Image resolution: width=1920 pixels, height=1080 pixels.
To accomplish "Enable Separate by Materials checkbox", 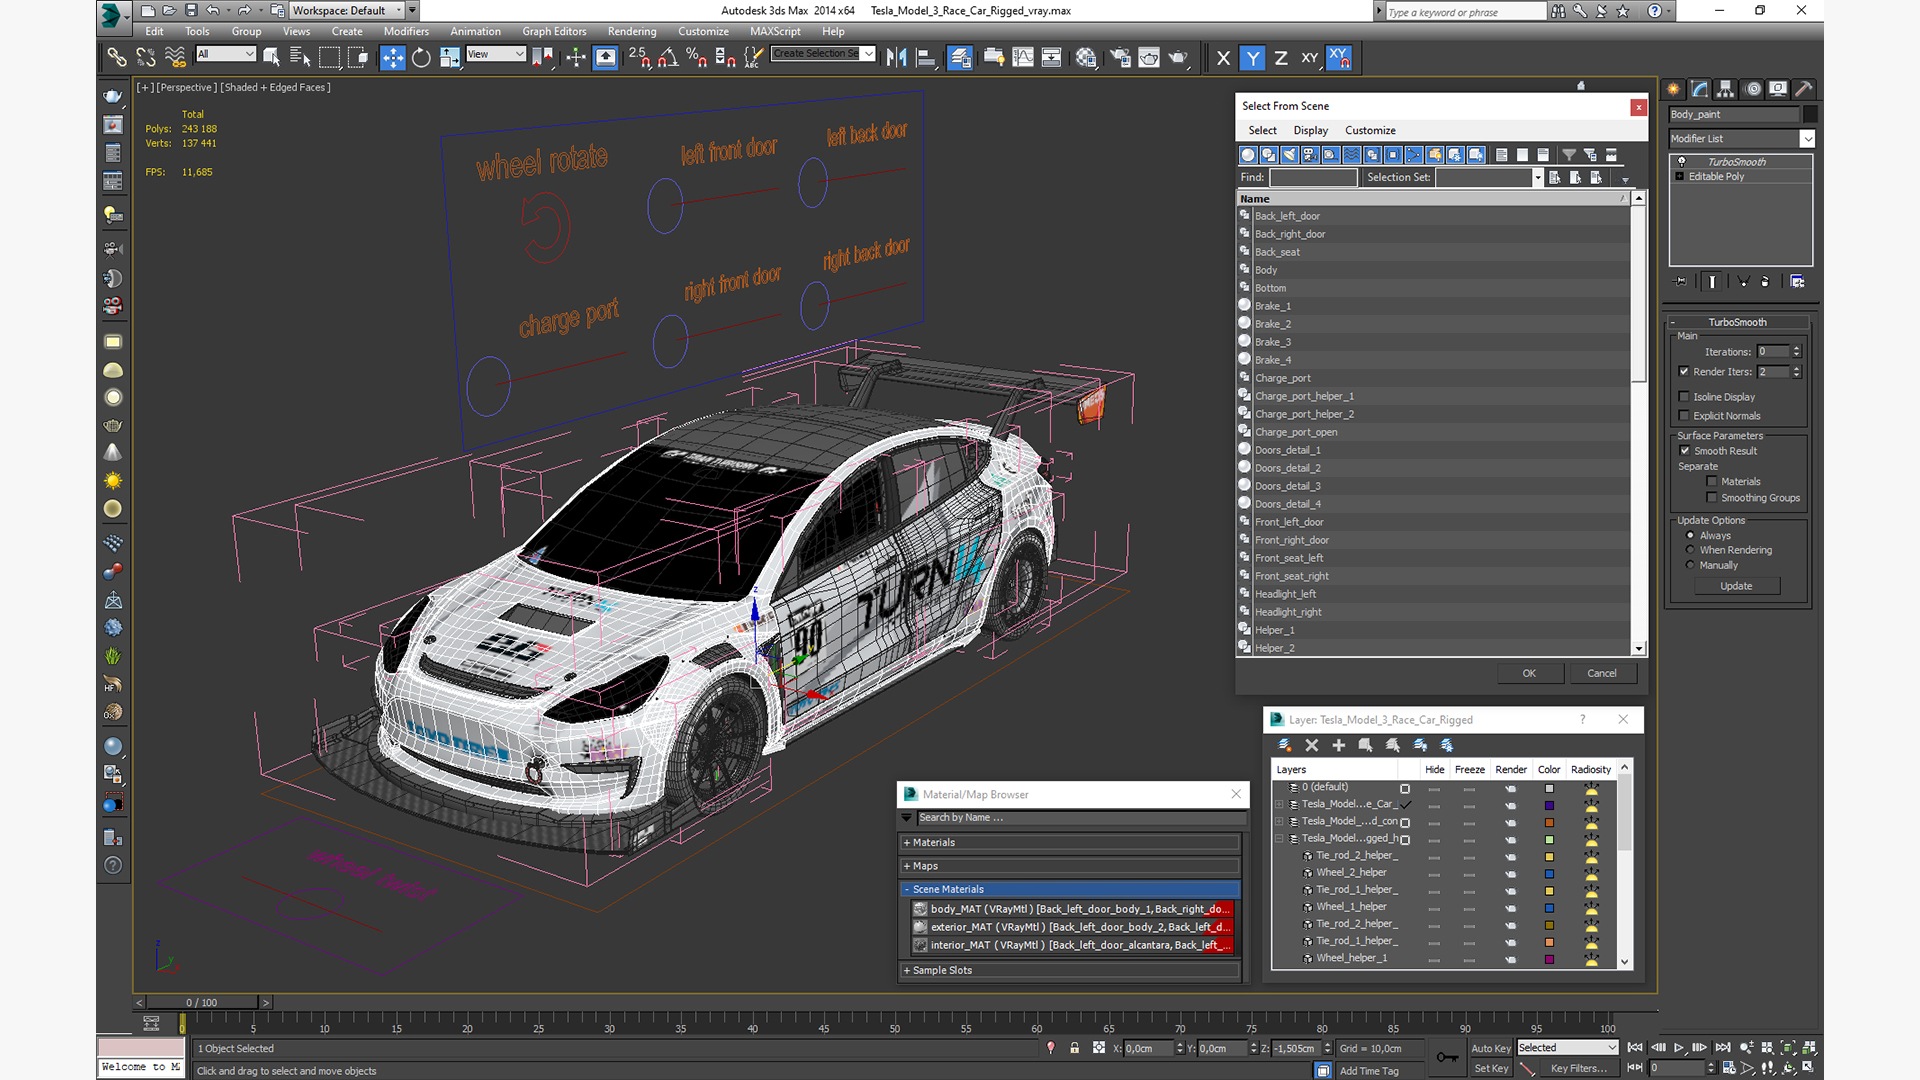I will (1712, 482).
